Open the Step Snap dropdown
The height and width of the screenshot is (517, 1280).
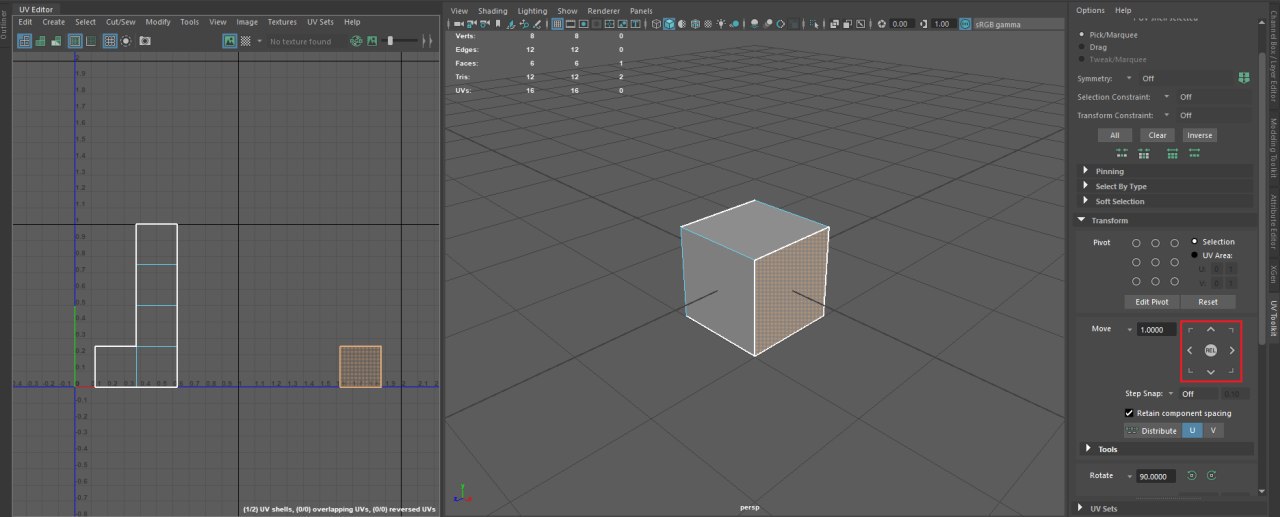click(x=1169, y=394)
